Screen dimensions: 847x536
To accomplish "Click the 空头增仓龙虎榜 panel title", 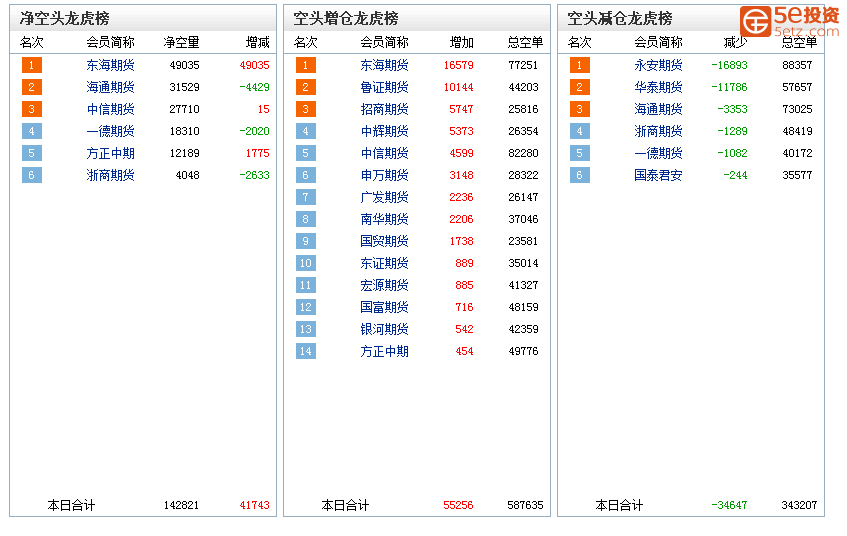I will pos(346,18).
